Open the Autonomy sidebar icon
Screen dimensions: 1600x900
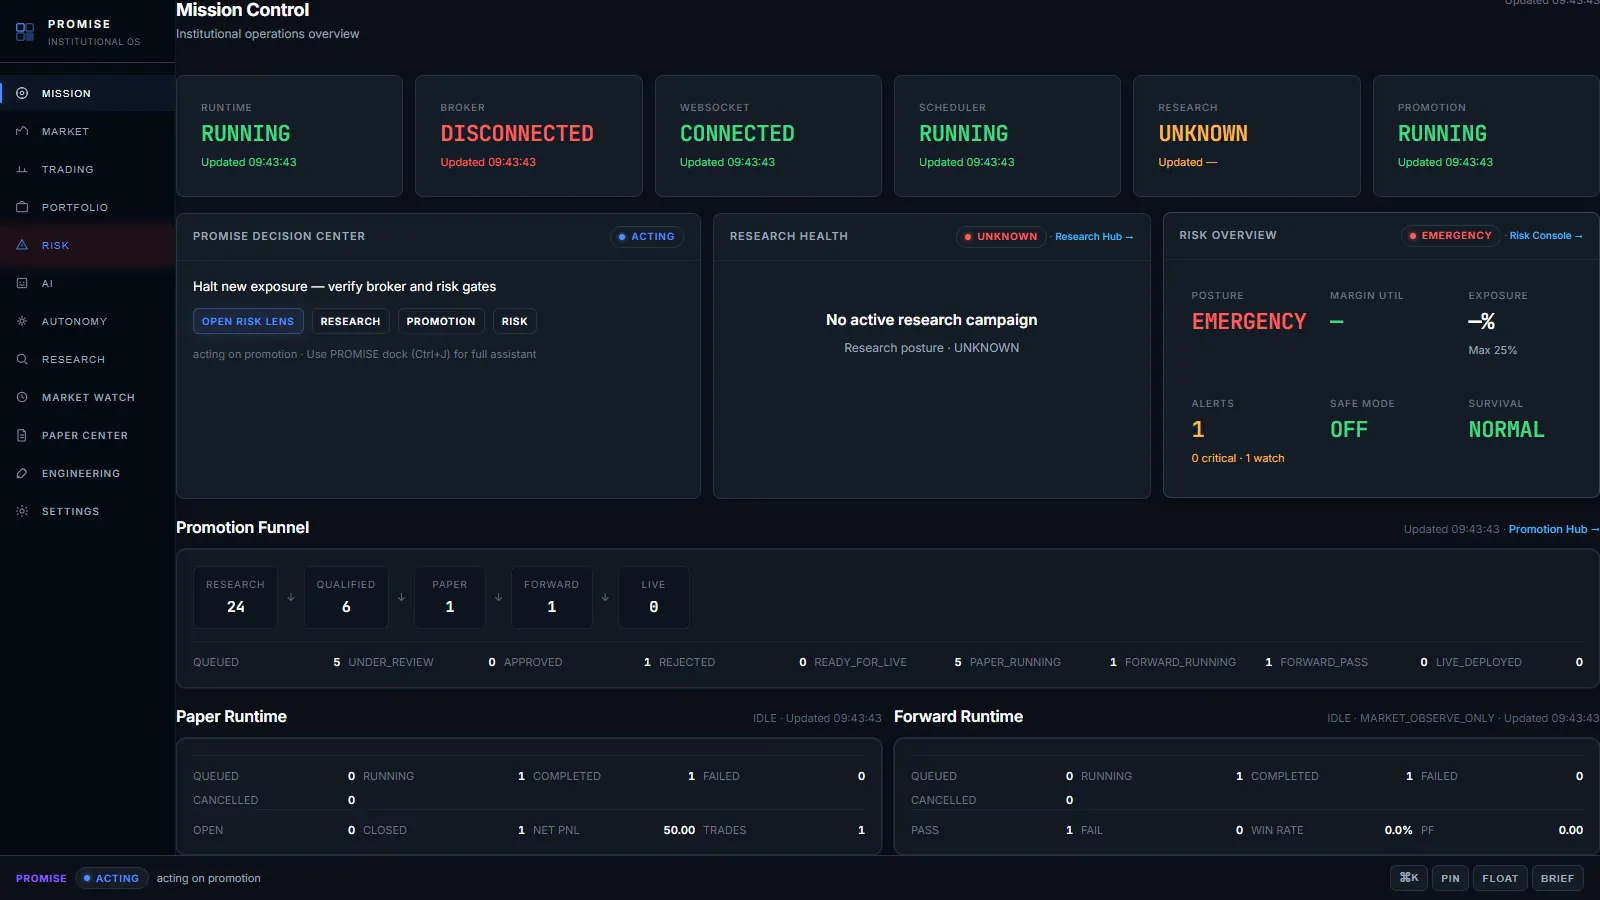point(22,321)
